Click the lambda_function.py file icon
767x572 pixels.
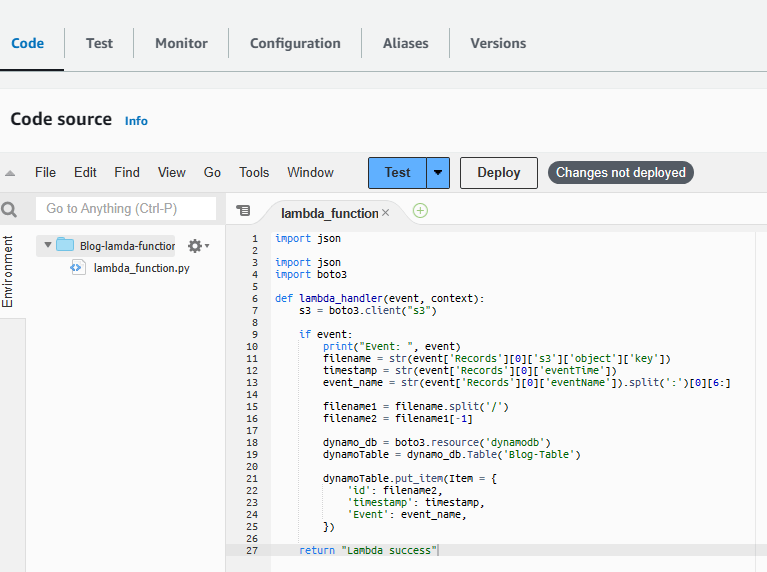77,268
